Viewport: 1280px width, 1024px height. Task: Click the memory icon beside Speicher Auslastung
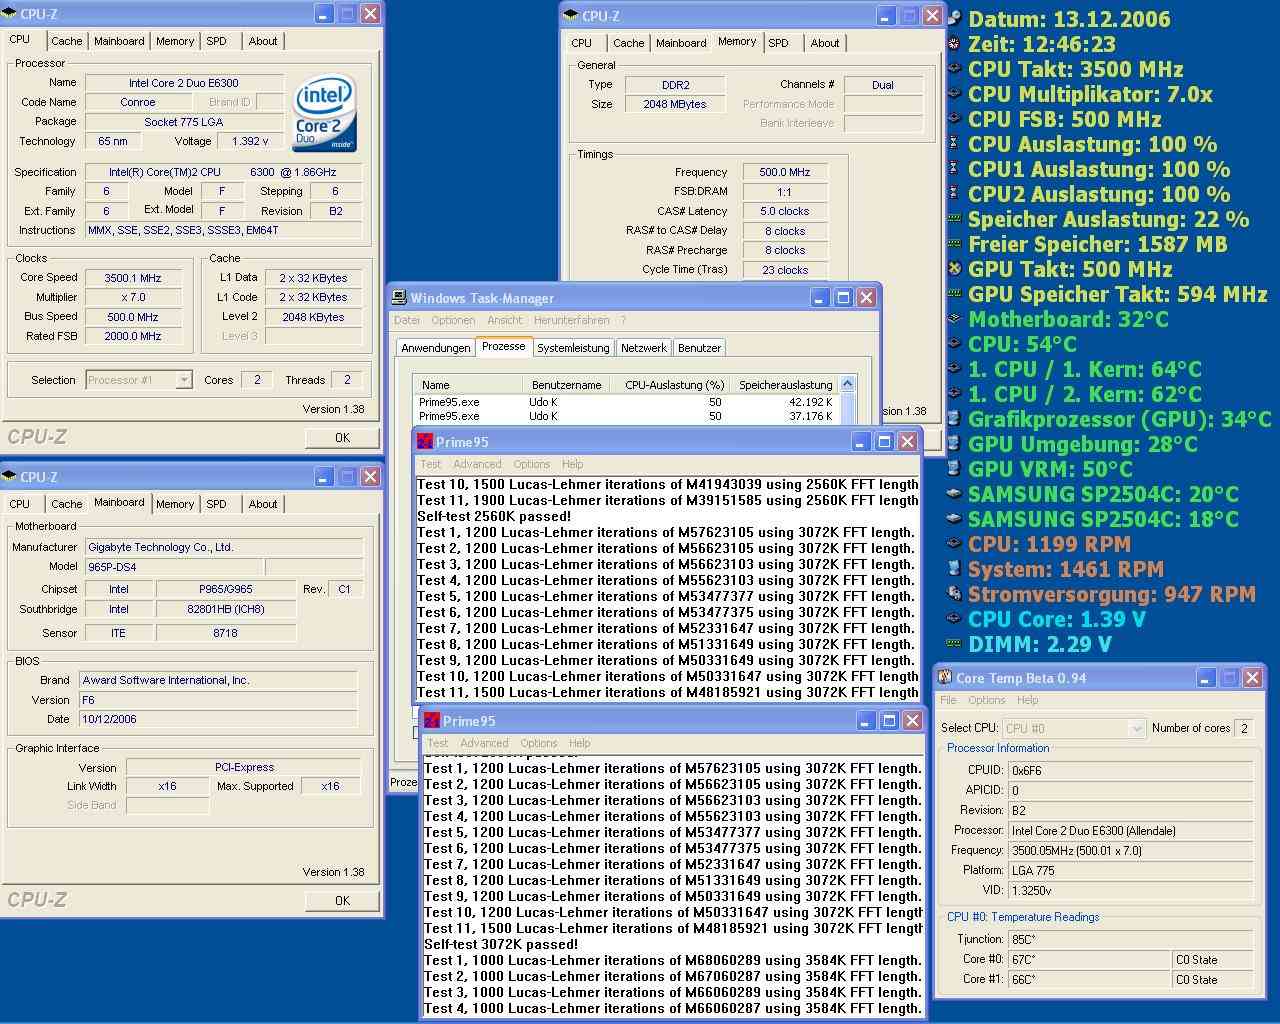(x=954, y=218)
